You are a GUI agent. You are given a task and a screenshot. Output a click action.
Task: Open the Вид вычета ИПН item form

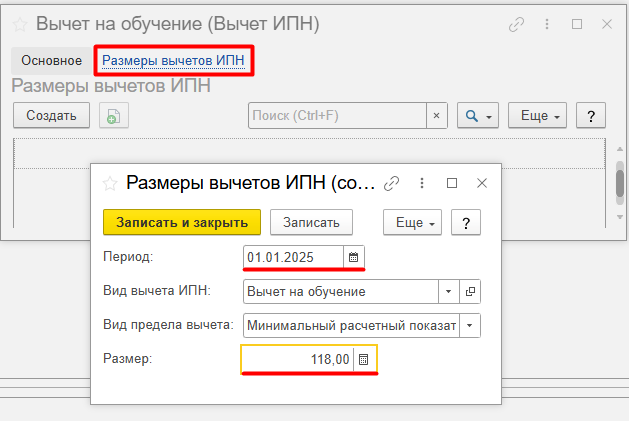(x=470, y=291)
